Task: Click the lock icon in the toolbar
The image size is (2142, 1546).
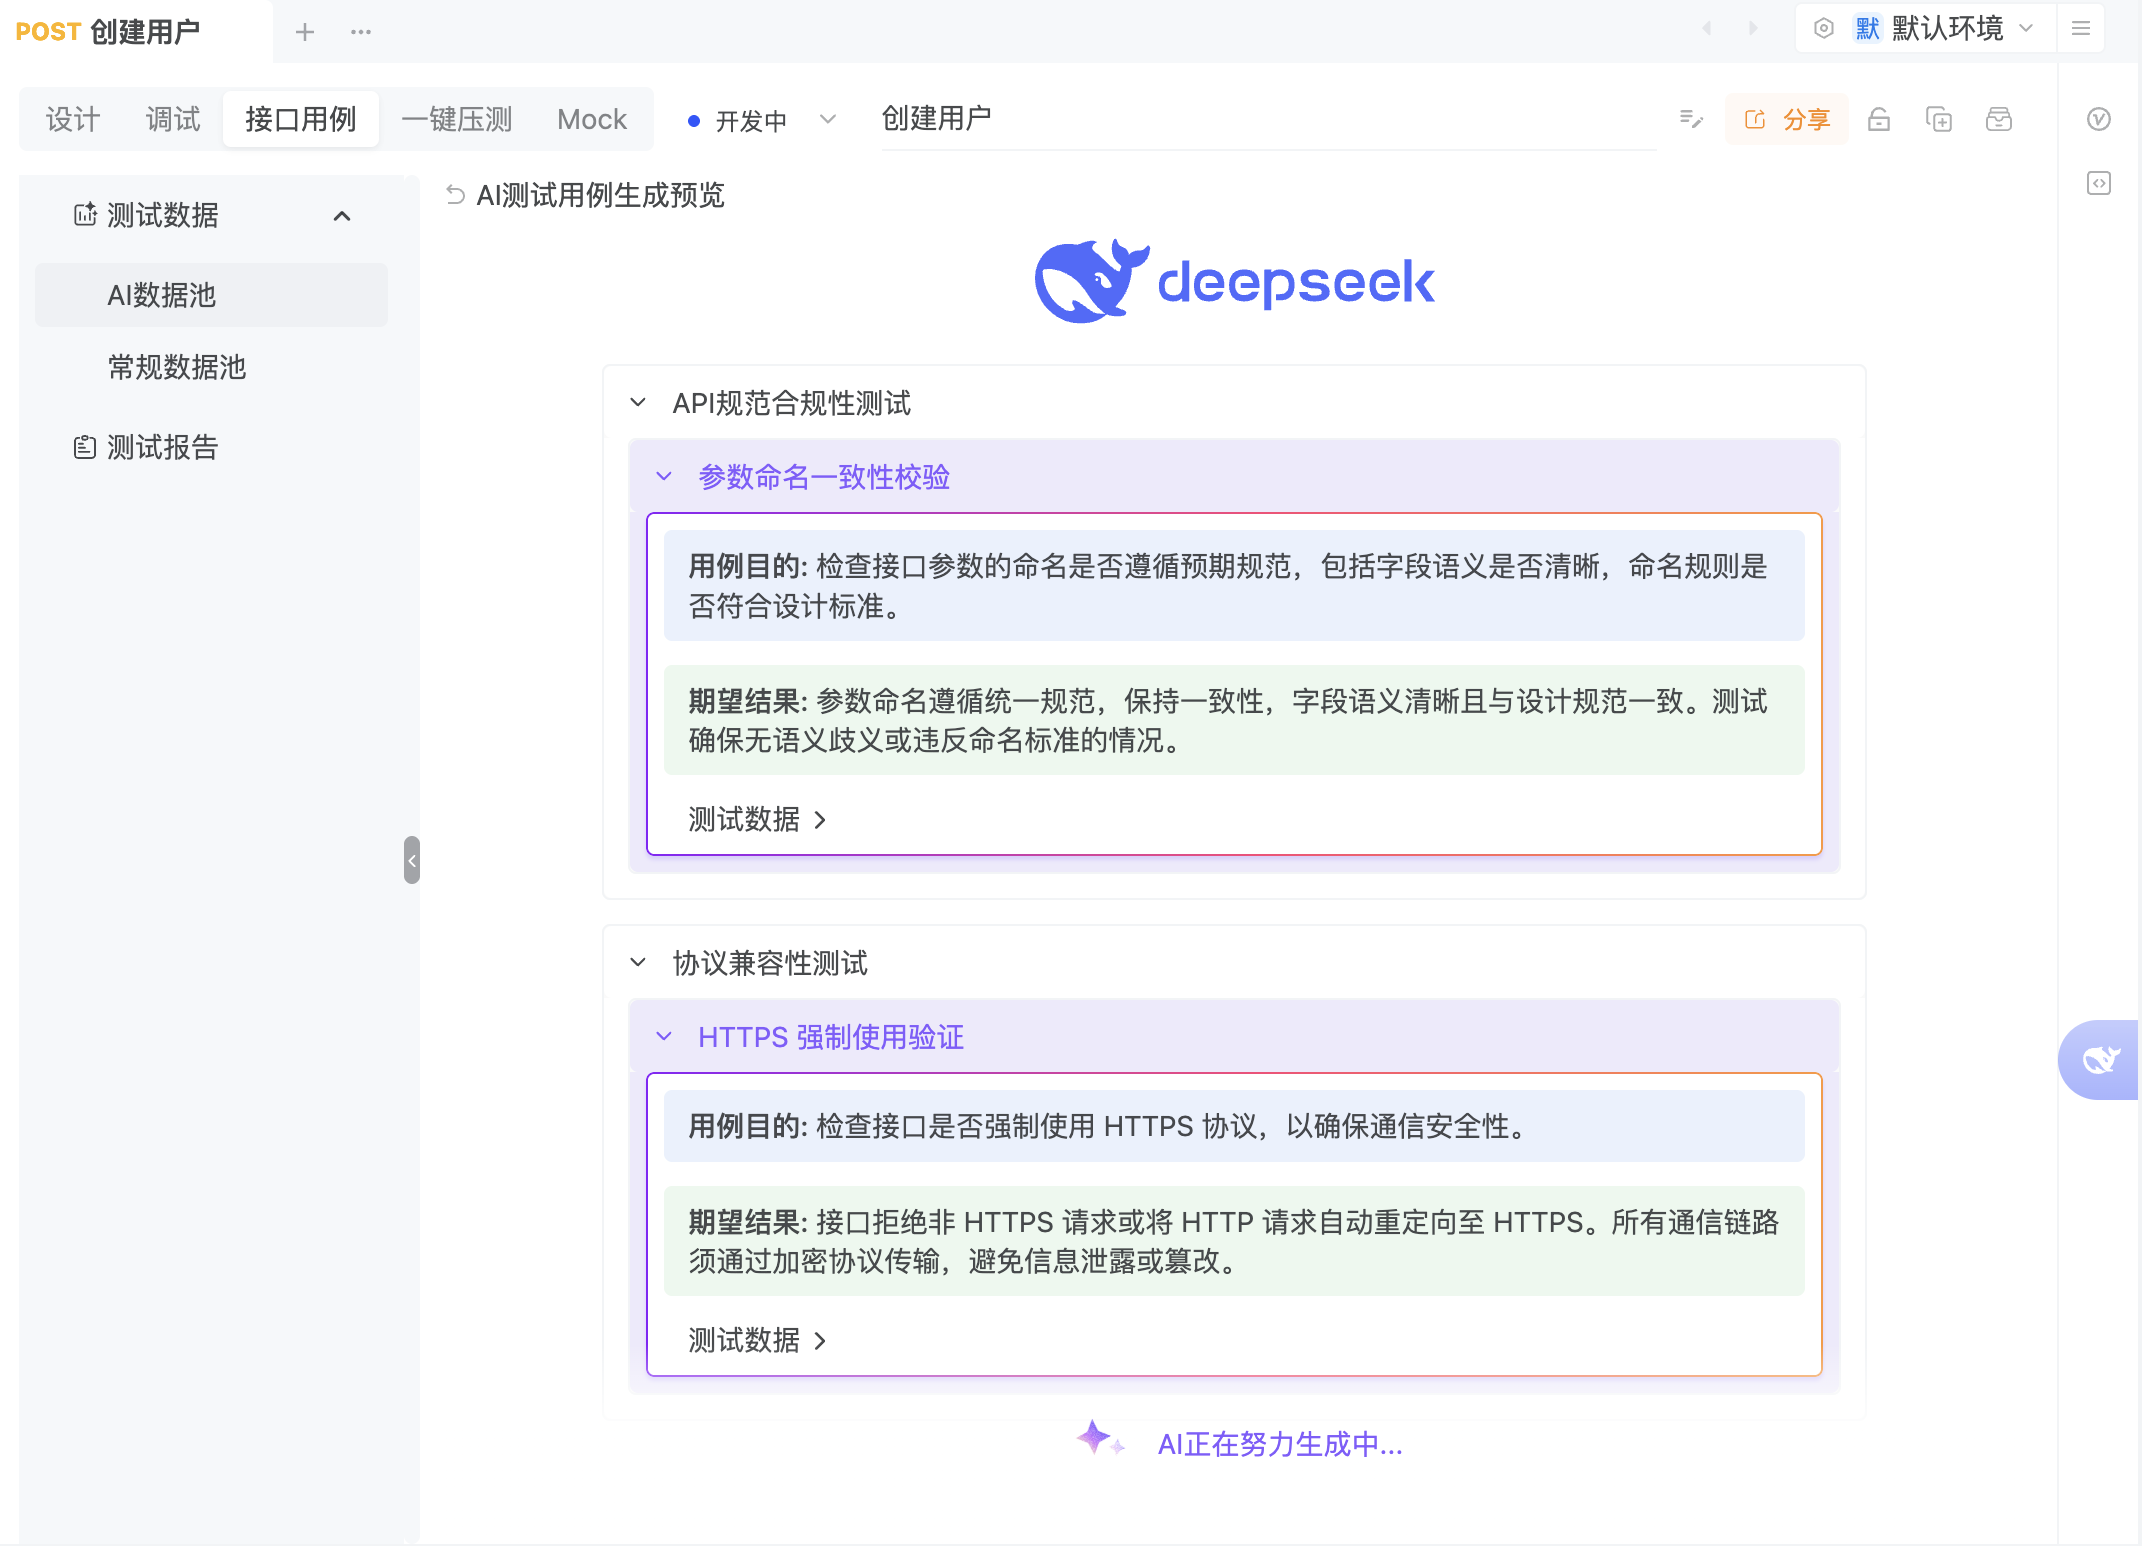Action: 1879,120
